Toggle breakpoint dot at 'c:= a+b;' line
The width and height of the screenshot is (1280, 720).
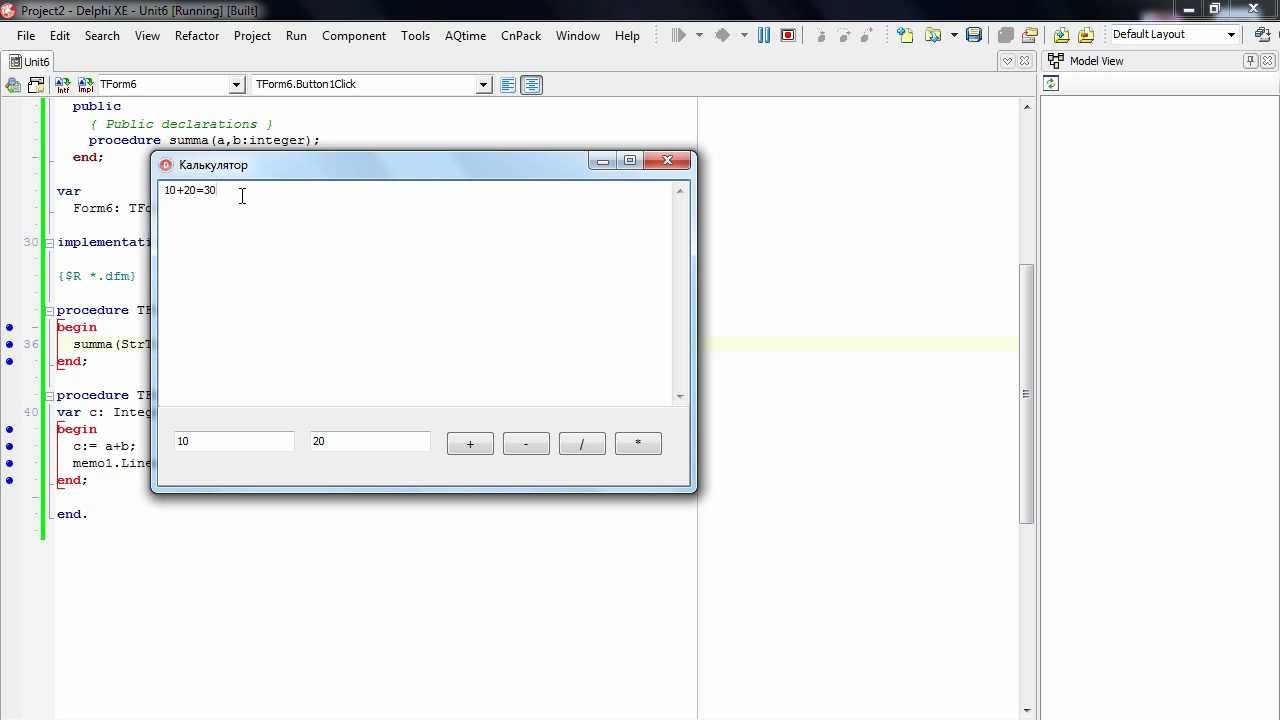[x=10, y=446]
